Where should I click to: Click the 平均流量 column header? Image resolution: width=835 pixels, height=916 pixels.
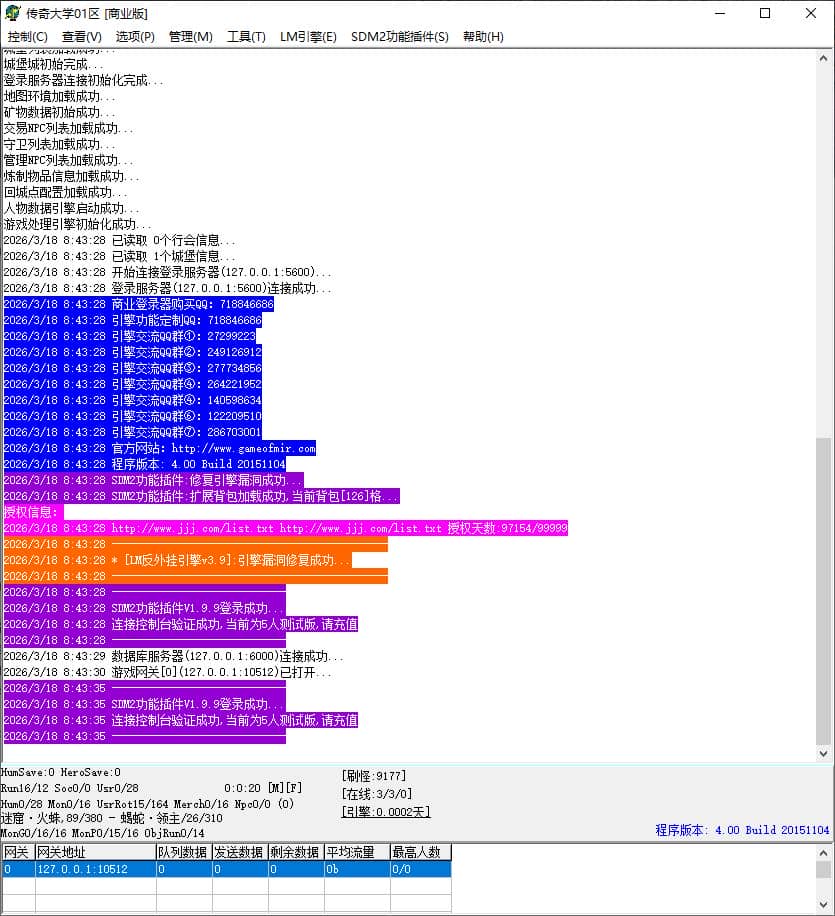[357, 852]
